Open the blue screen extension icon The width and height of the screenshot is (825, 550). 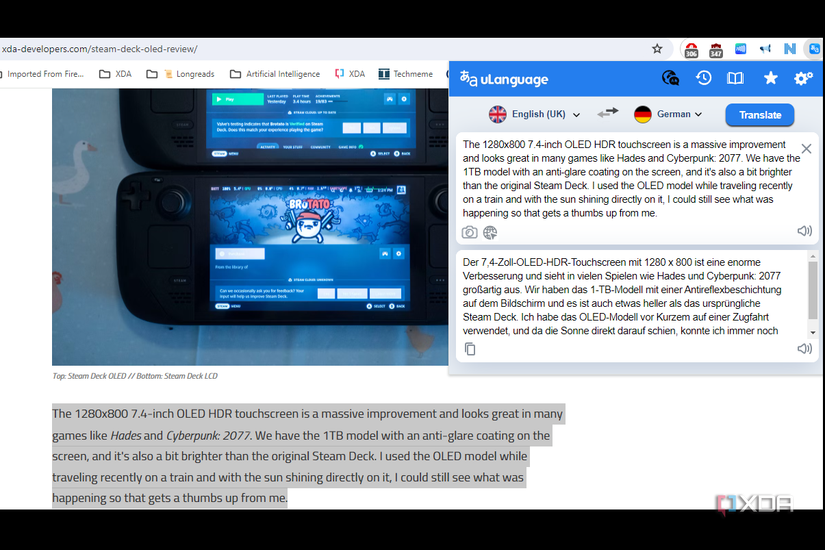point(740,49)
